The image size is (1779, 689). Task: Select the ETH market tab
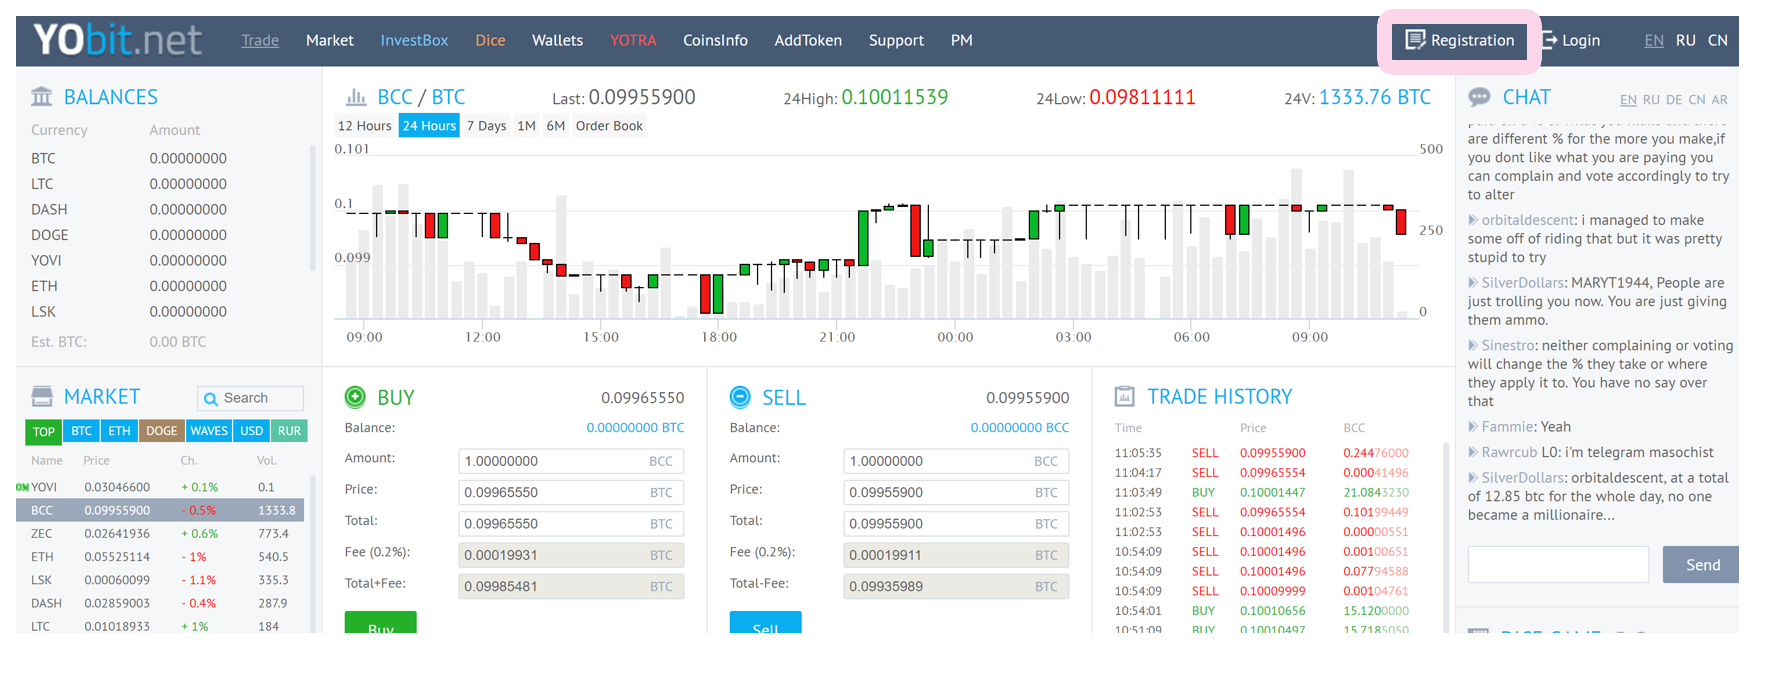(x=120, y=431)
